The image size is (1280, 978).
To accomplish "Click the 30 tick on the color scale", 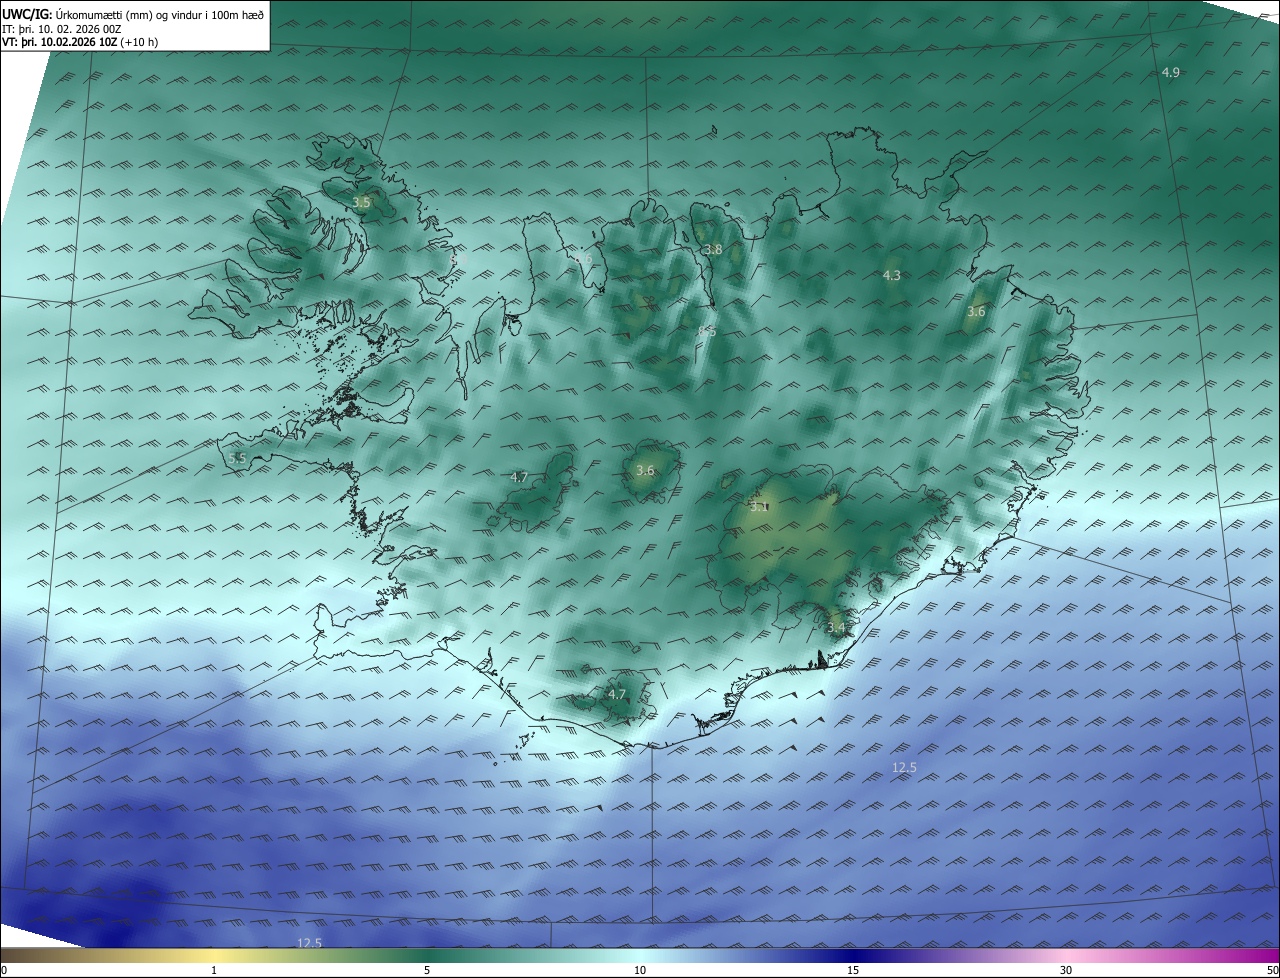I will 1066,970.
